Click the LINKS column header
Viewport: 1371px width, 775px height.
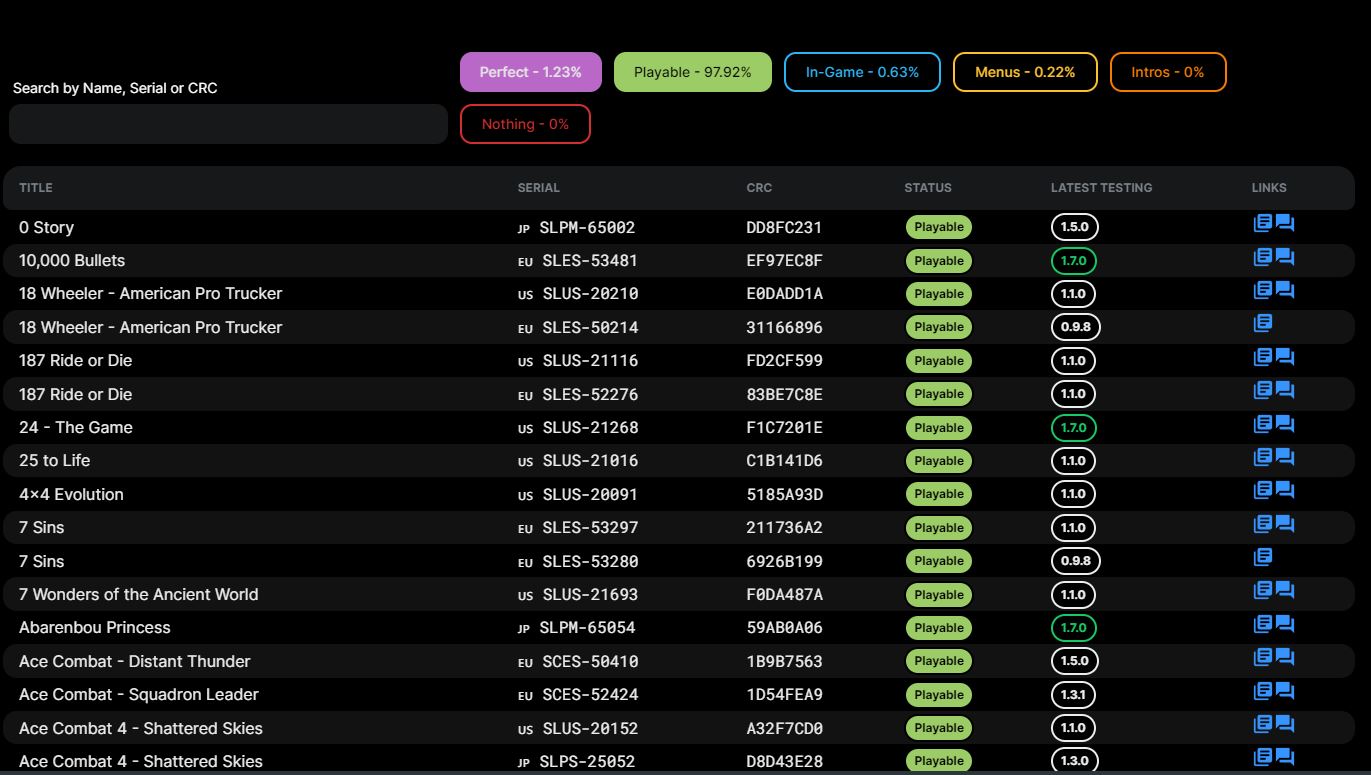point(1269,188)
